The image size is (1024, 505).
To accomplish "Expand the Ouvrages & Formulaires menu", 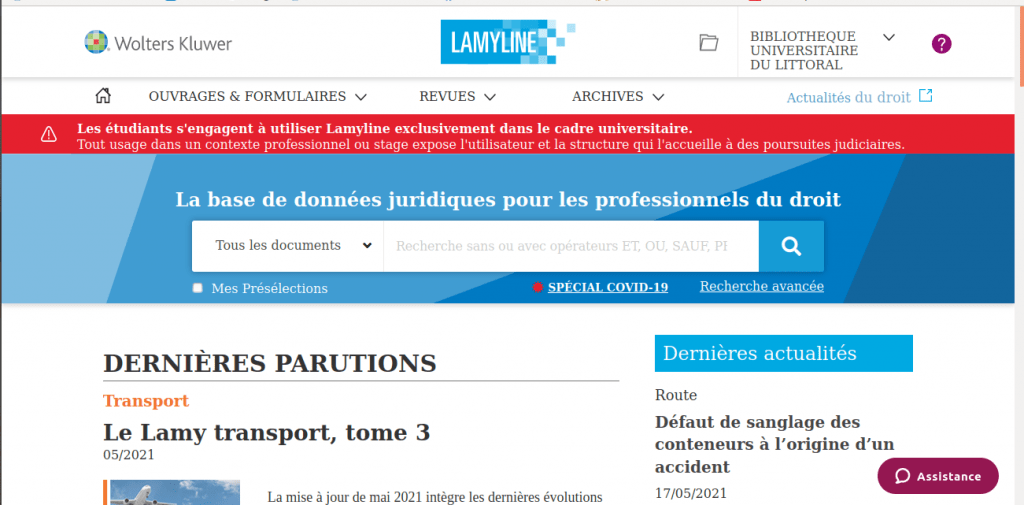I will coord(258,97).
